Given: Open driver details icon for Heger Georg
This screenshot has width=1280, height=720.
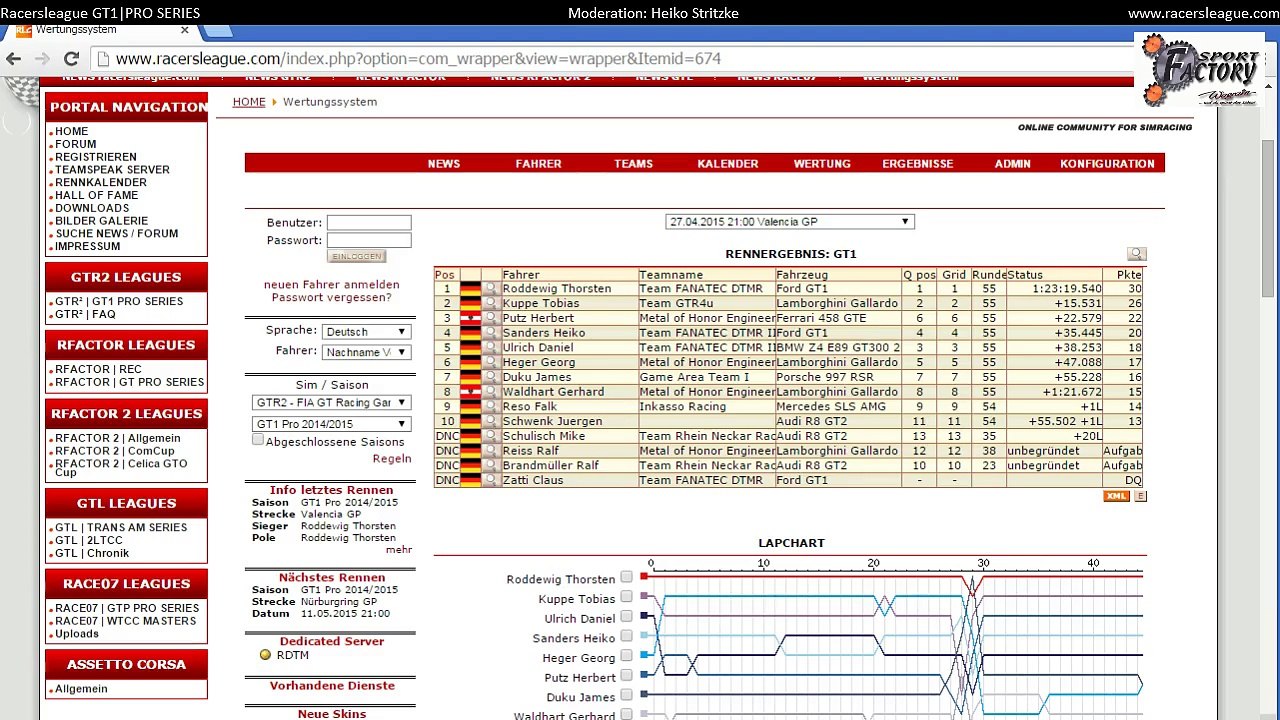Looking at the screenshot, I should (490, 362).
